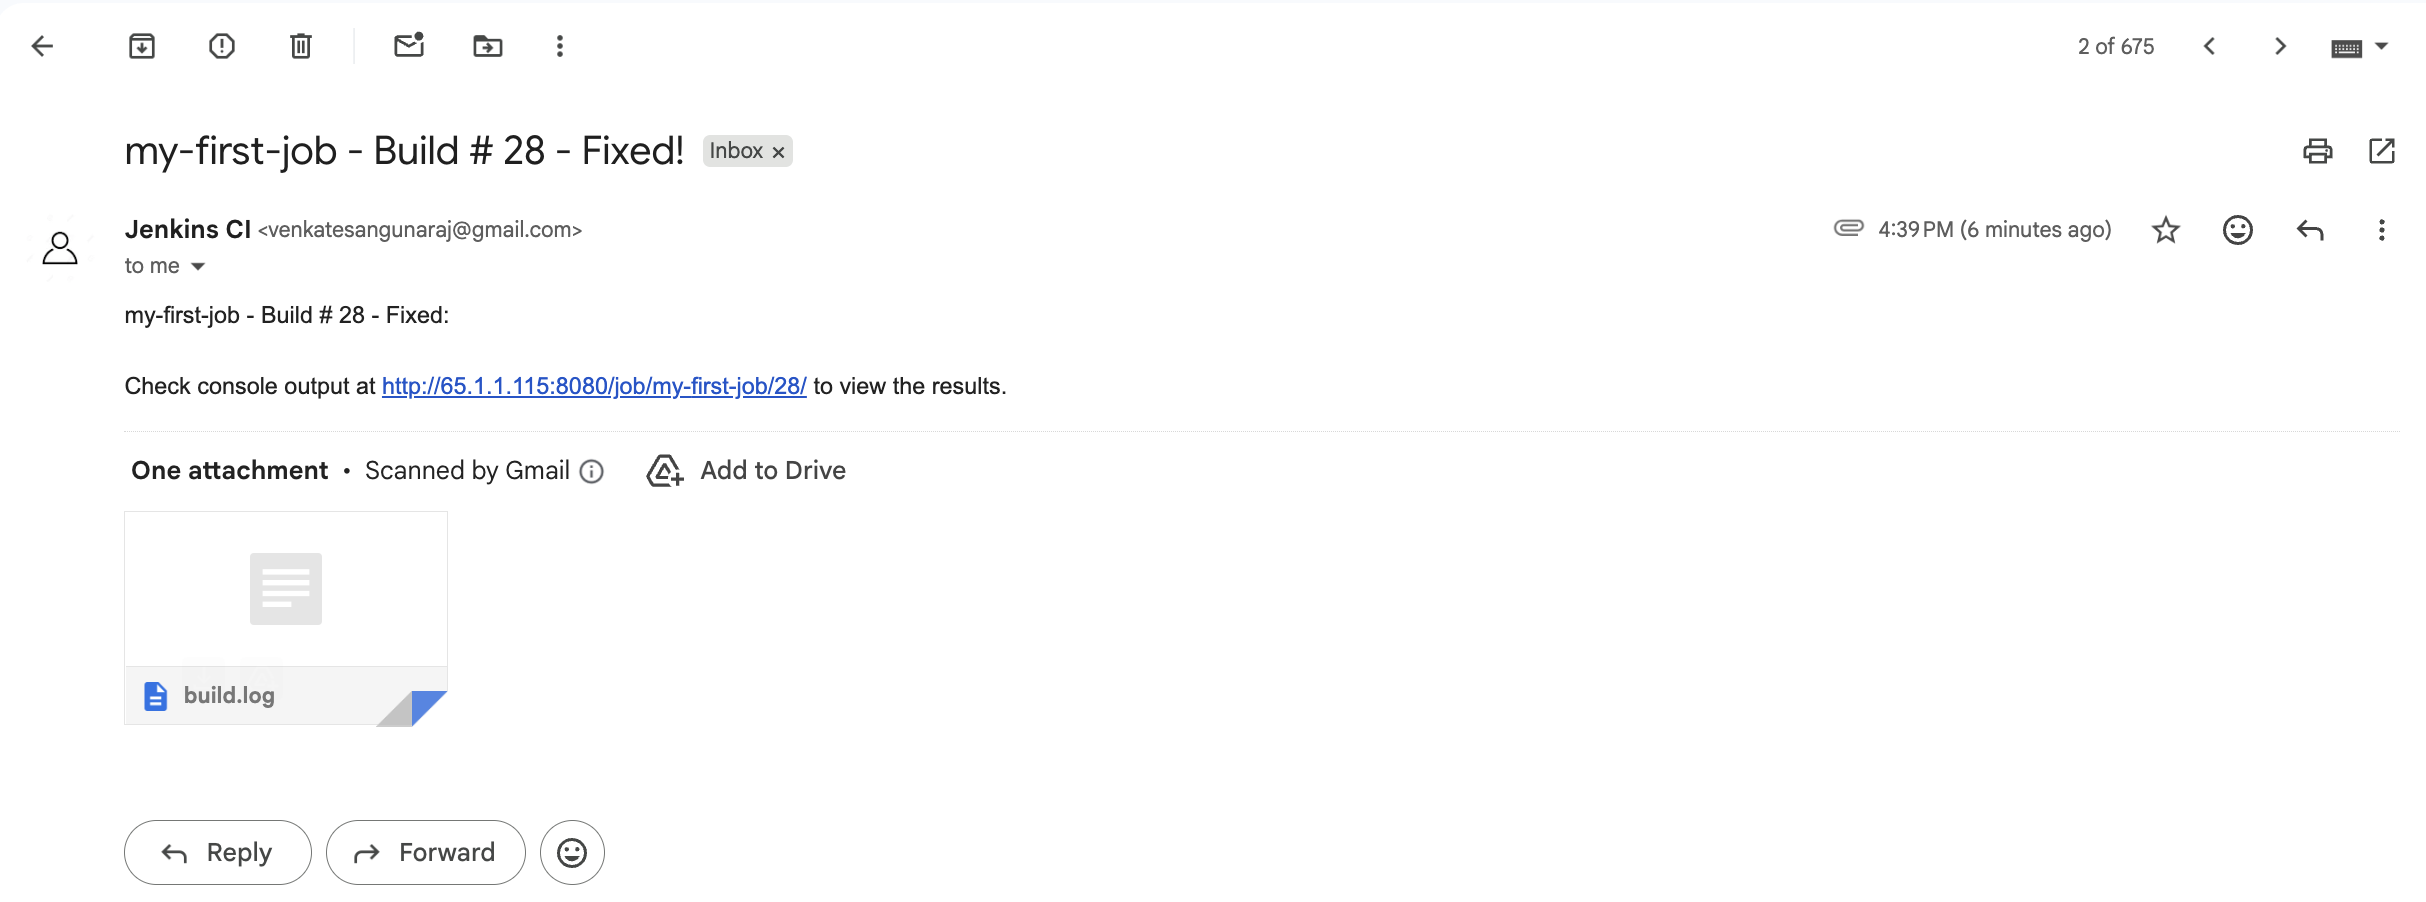Expand the 'to me' recipient details
2426x902 pixels.
point(198,266)
